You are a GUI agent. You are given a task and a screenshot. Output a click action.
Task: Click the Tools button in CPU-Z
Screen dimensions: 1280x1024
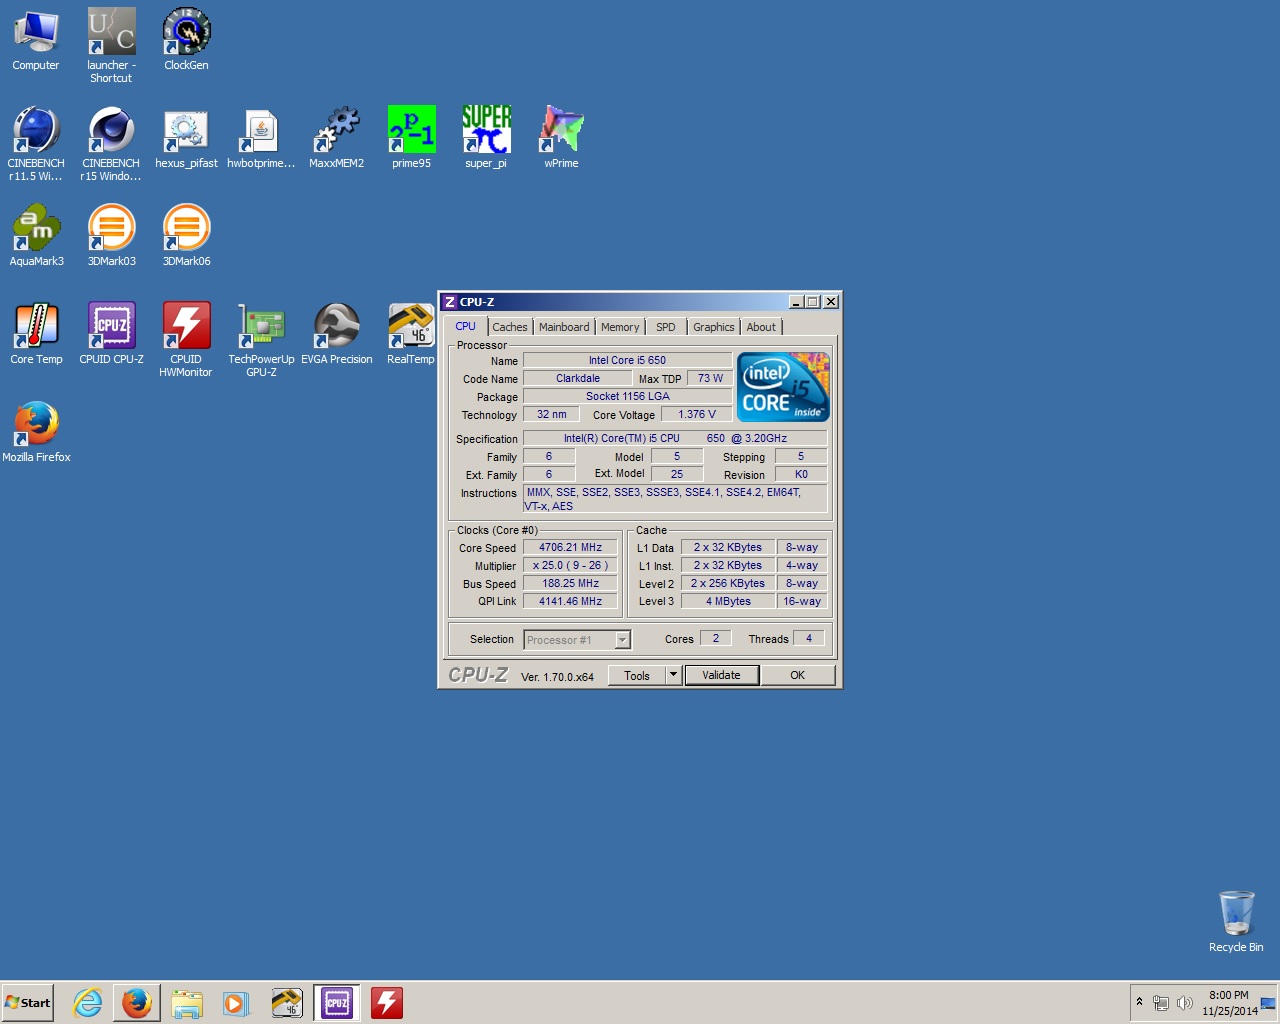(x=637, y=675)
